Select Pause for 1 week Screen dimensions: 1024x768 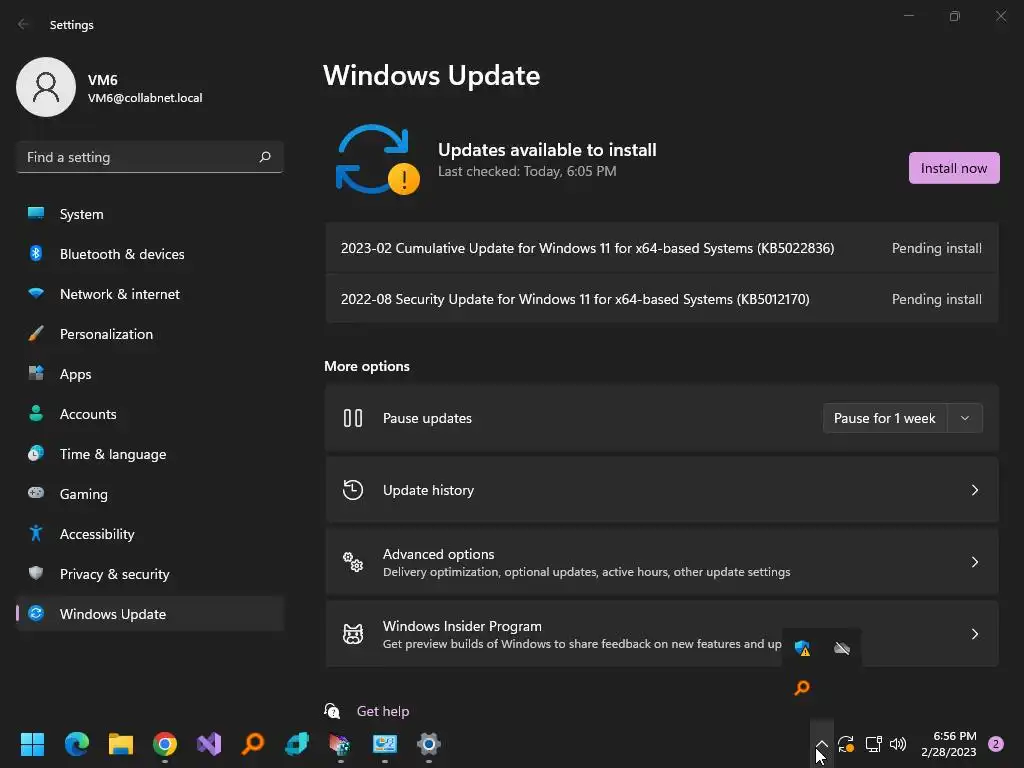[884, 418]
